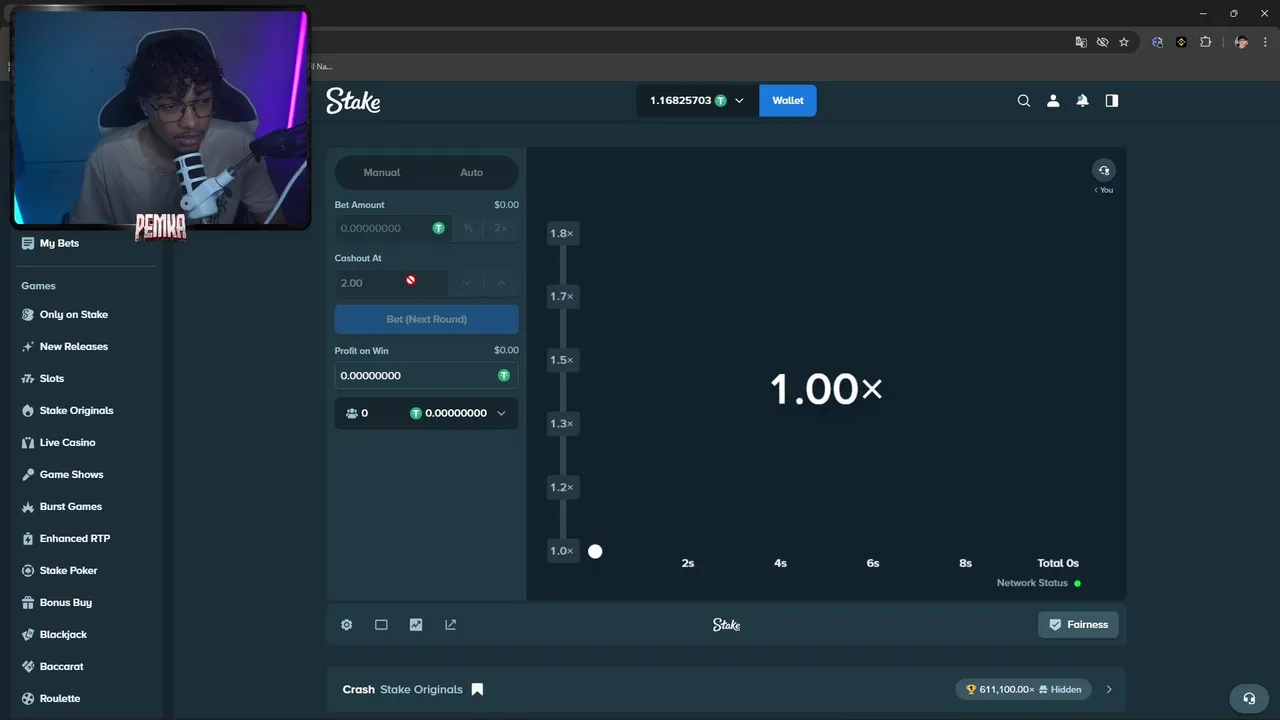Increase Cashout At with up chevron
The image size is (1280, 720).
(x=501, y=283)
